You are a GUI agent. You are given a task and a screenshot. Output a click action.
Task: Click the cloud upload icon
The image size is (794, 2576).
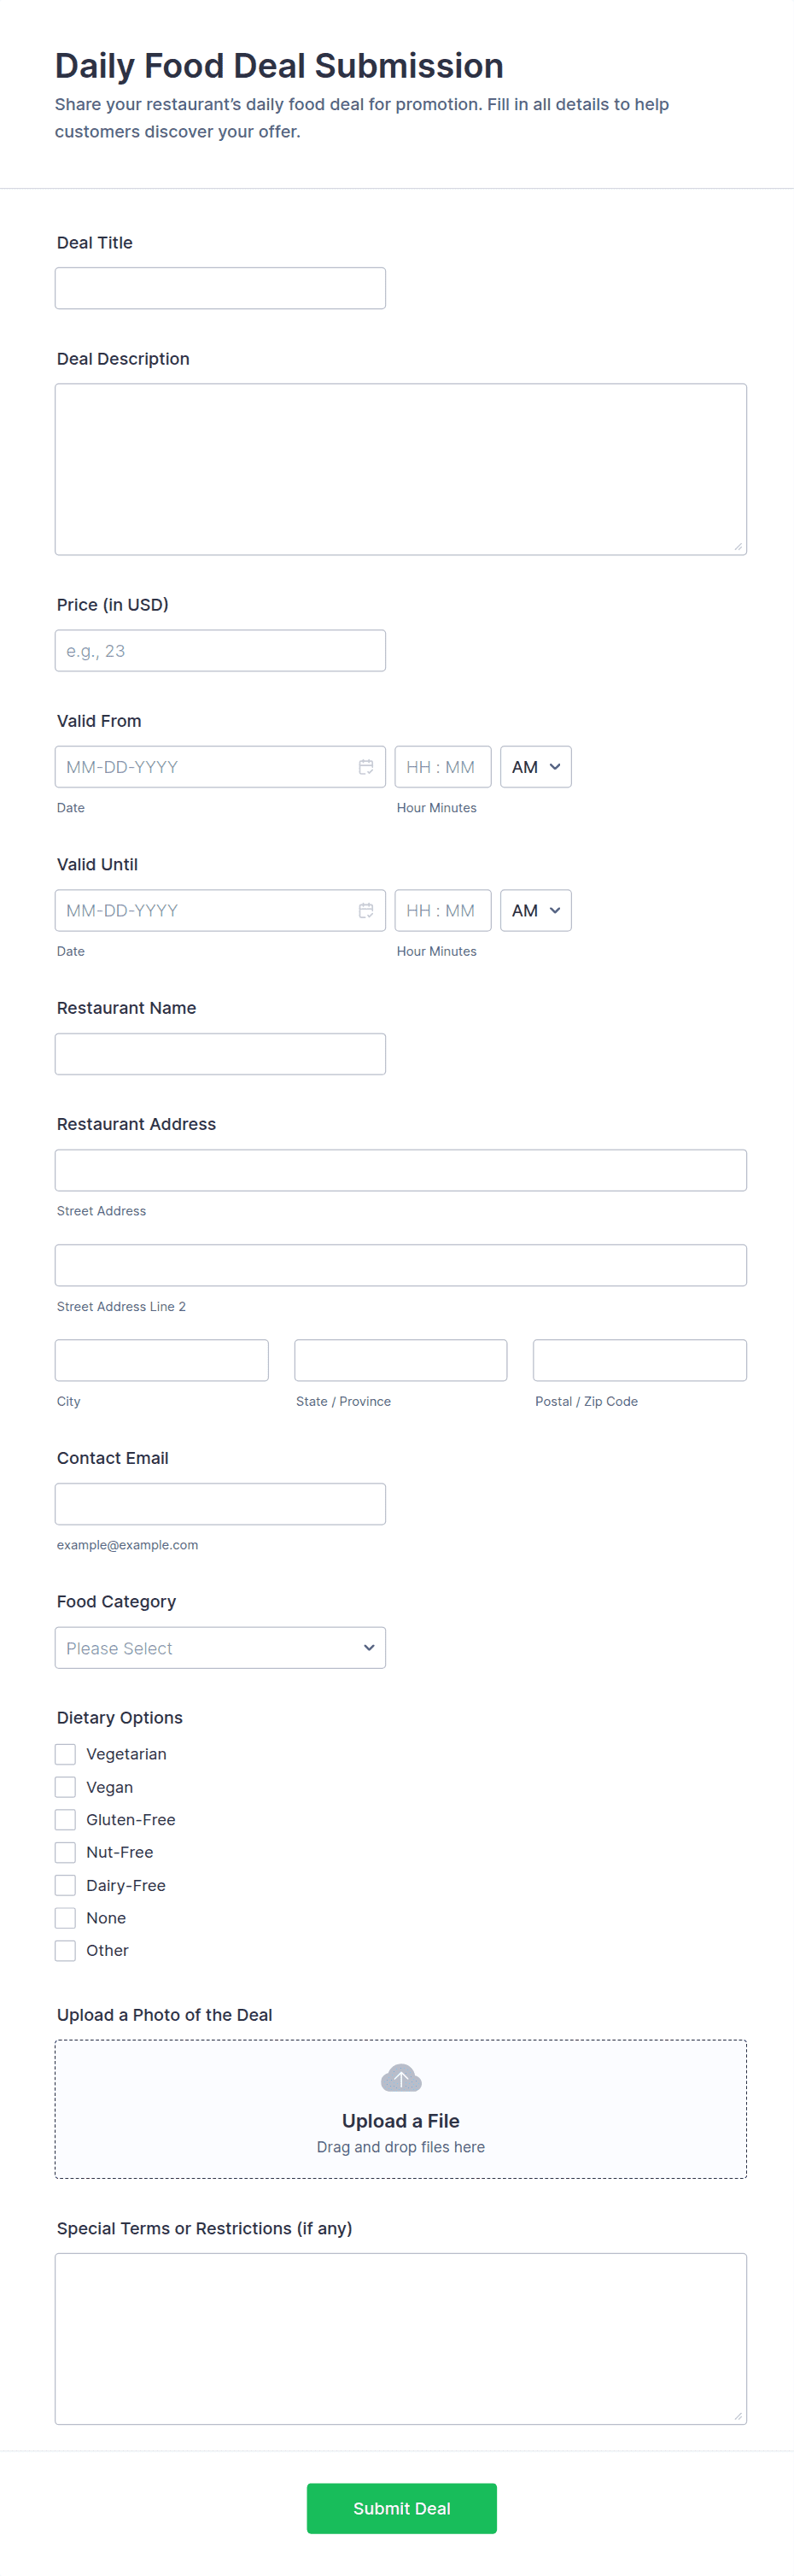coord(401,2078)
